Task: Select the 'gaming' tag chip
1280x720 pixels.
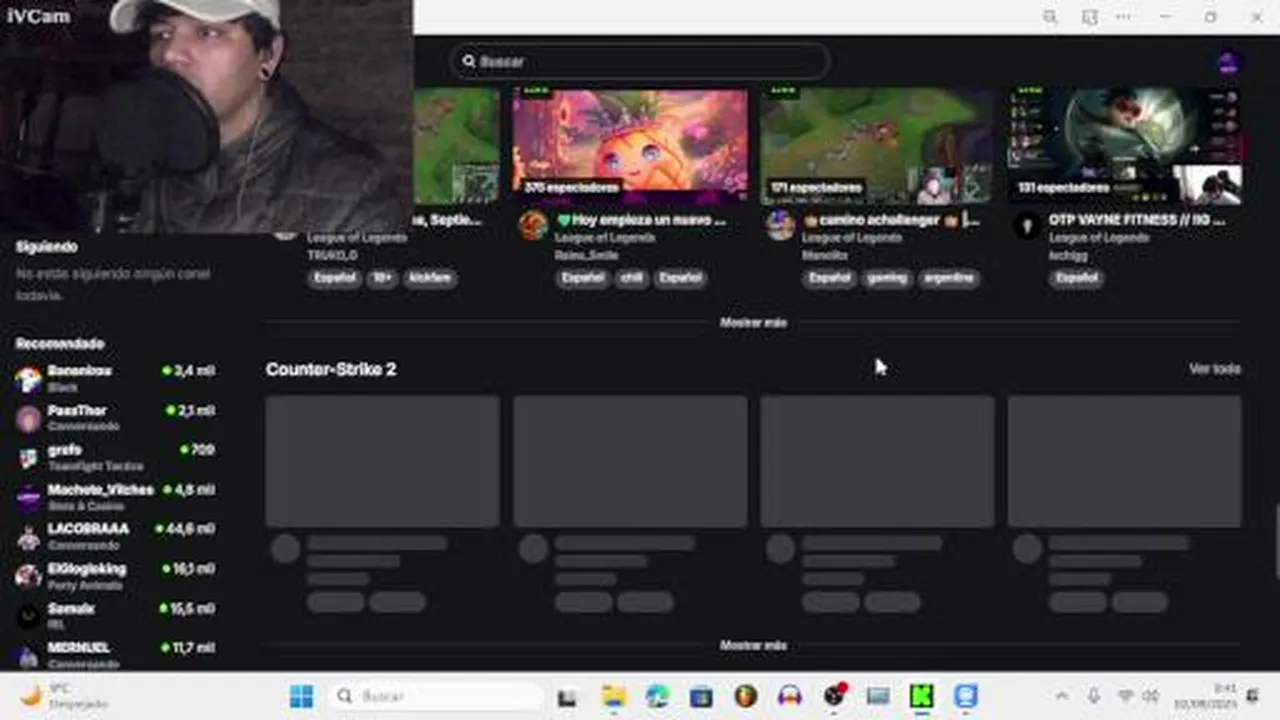Action: pyautogui.click(x=886, y=278)
